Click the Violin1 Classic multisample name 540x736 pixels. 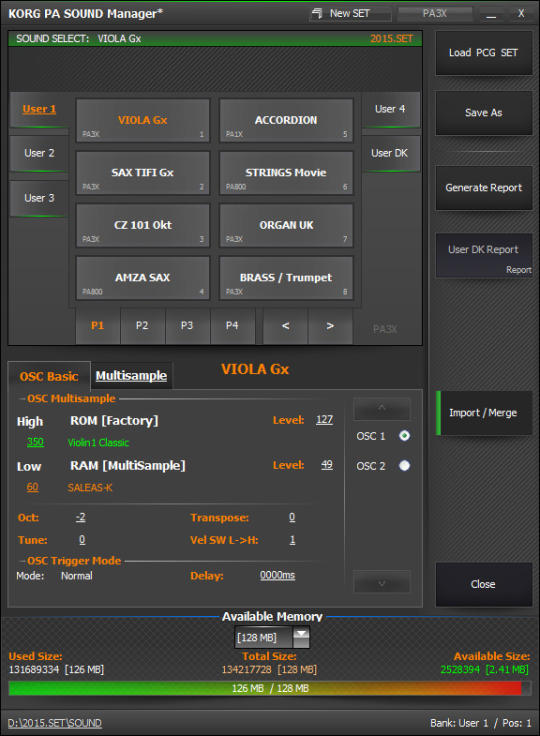(x=98, y=443)
